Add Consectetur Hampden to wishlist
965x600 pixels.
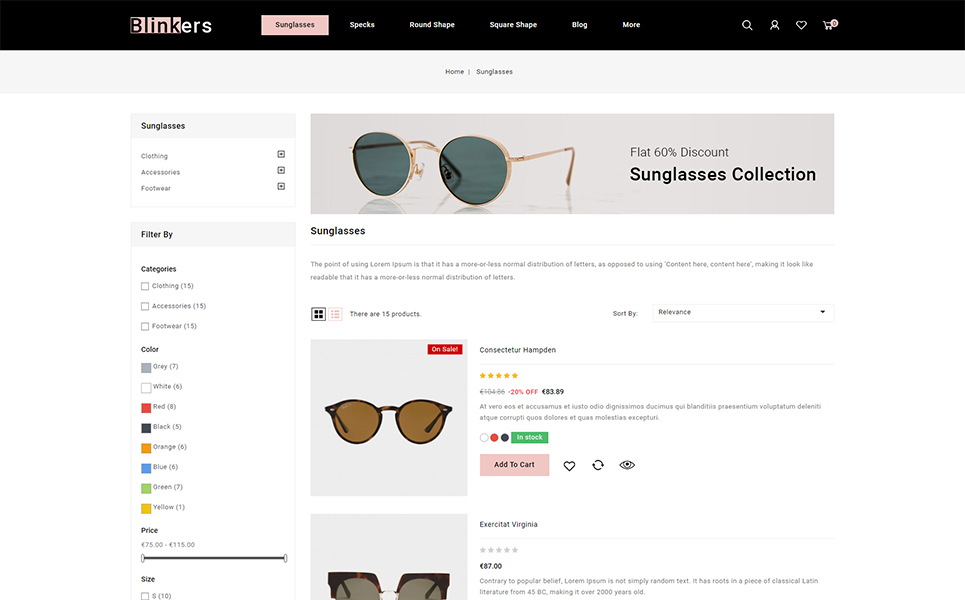[x=569, y=465]
